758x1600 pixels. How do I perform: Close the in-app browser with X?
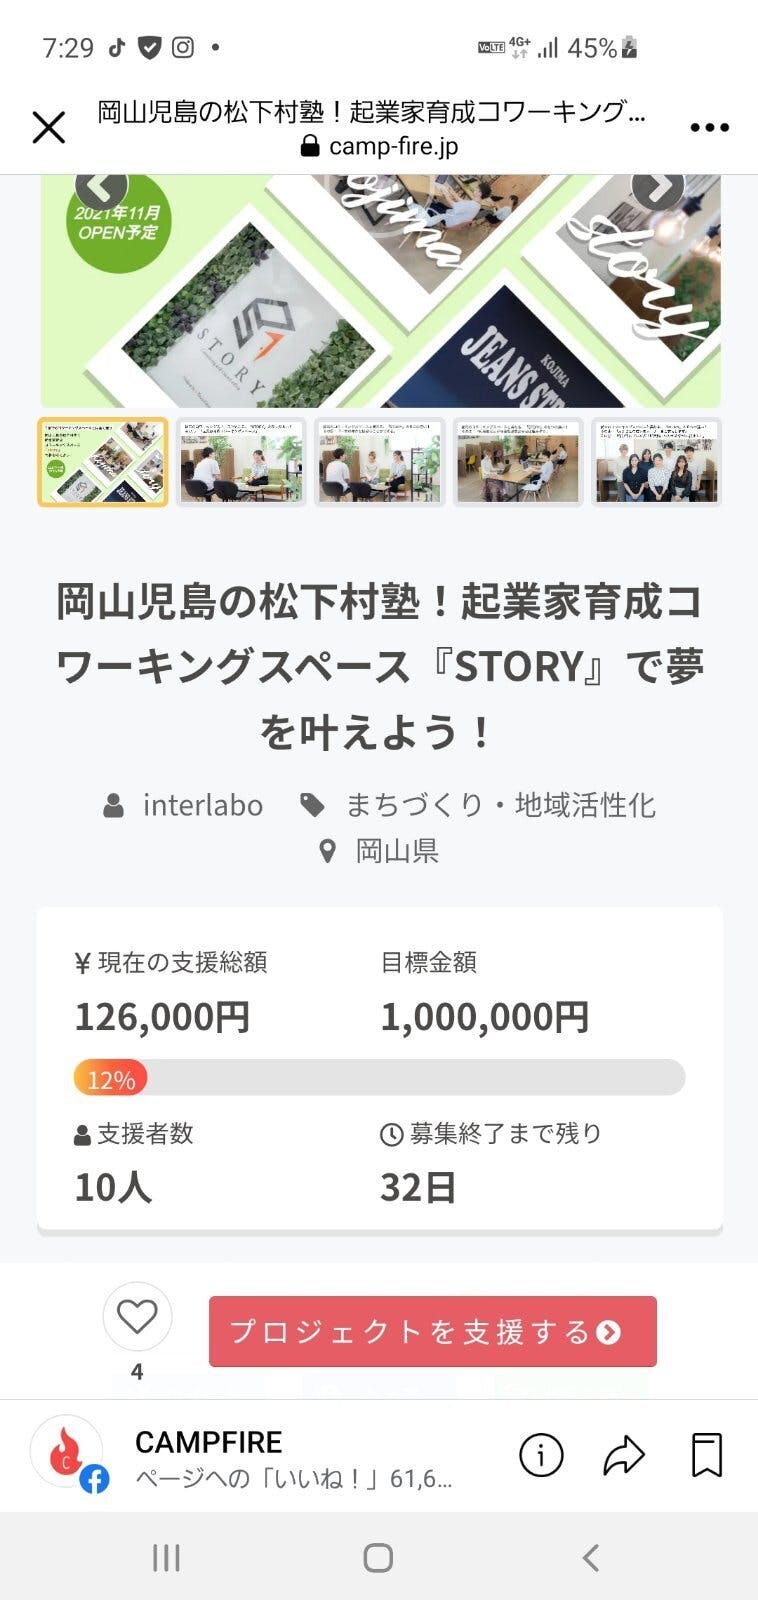coord(48,128)
